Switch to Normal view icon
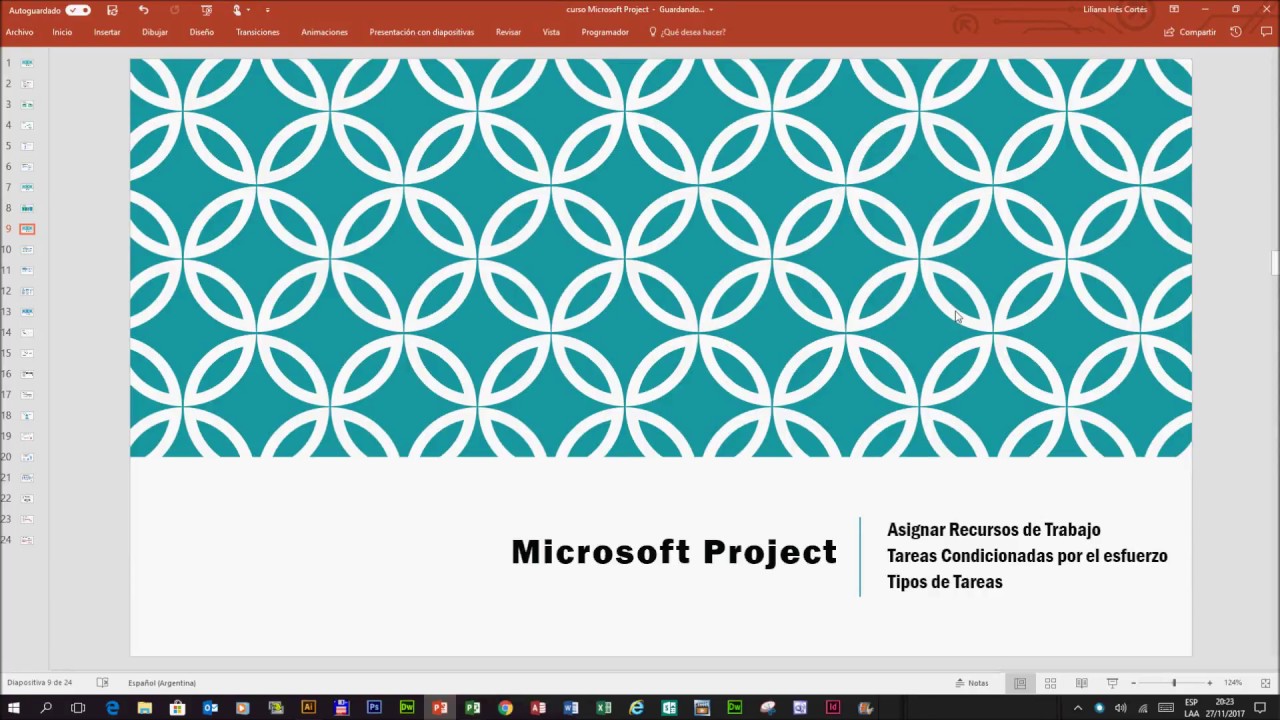 tap(1020, 683)
